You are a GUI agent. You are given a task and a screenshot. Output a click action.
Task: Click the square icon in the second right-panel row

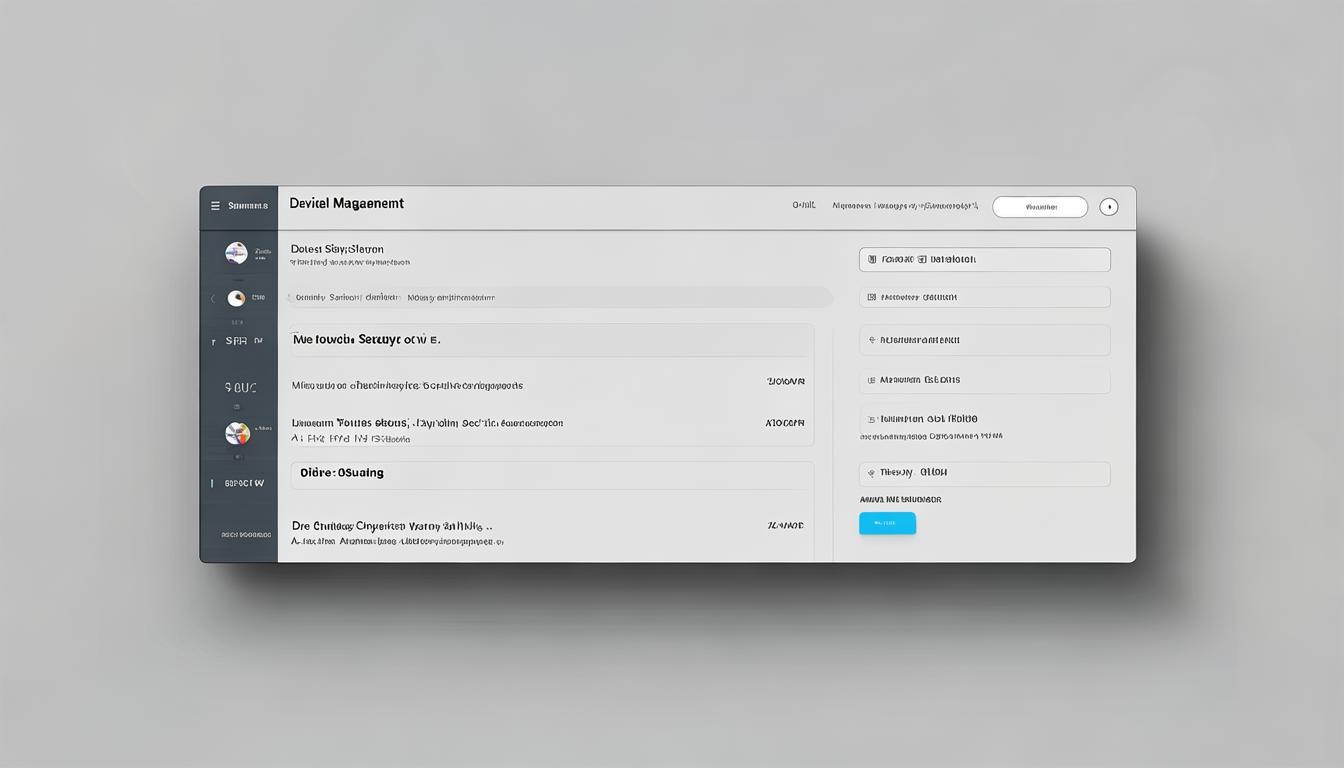[872, 297]
